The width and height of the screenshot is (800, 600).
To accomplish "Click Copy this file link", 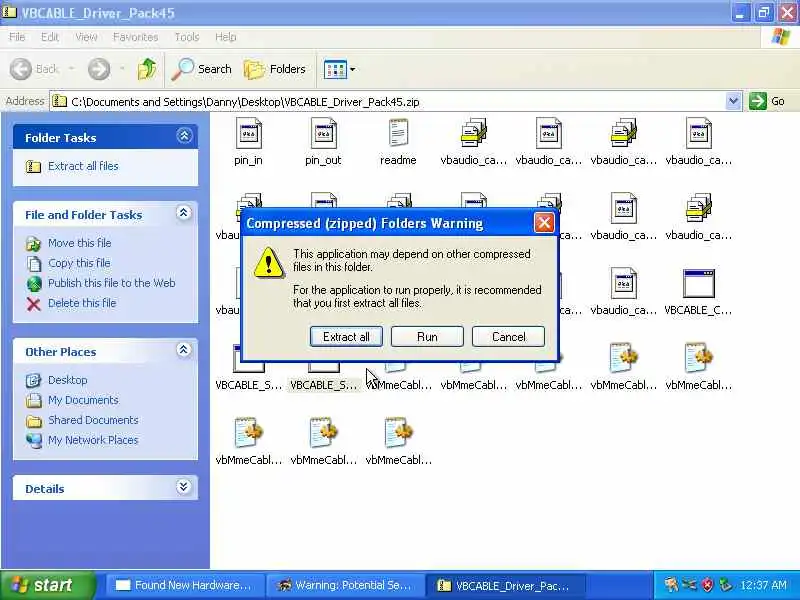I will click(x=79, y=263).
